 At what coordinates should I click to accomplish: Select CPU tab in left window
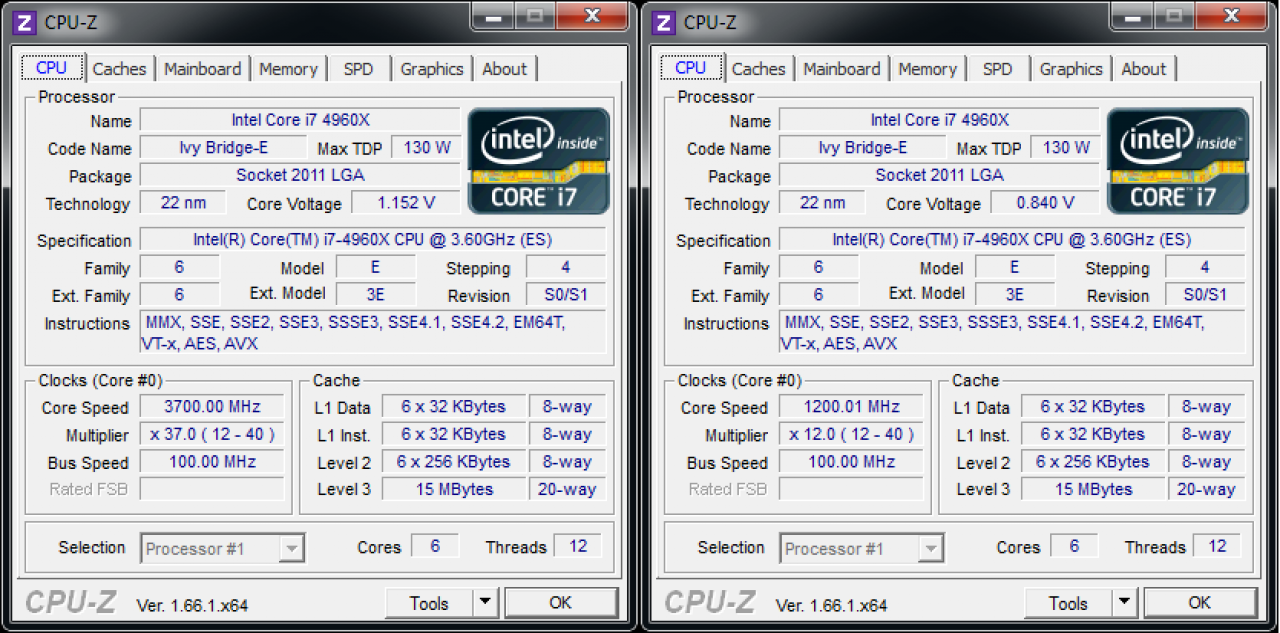[x=51, y=67]
